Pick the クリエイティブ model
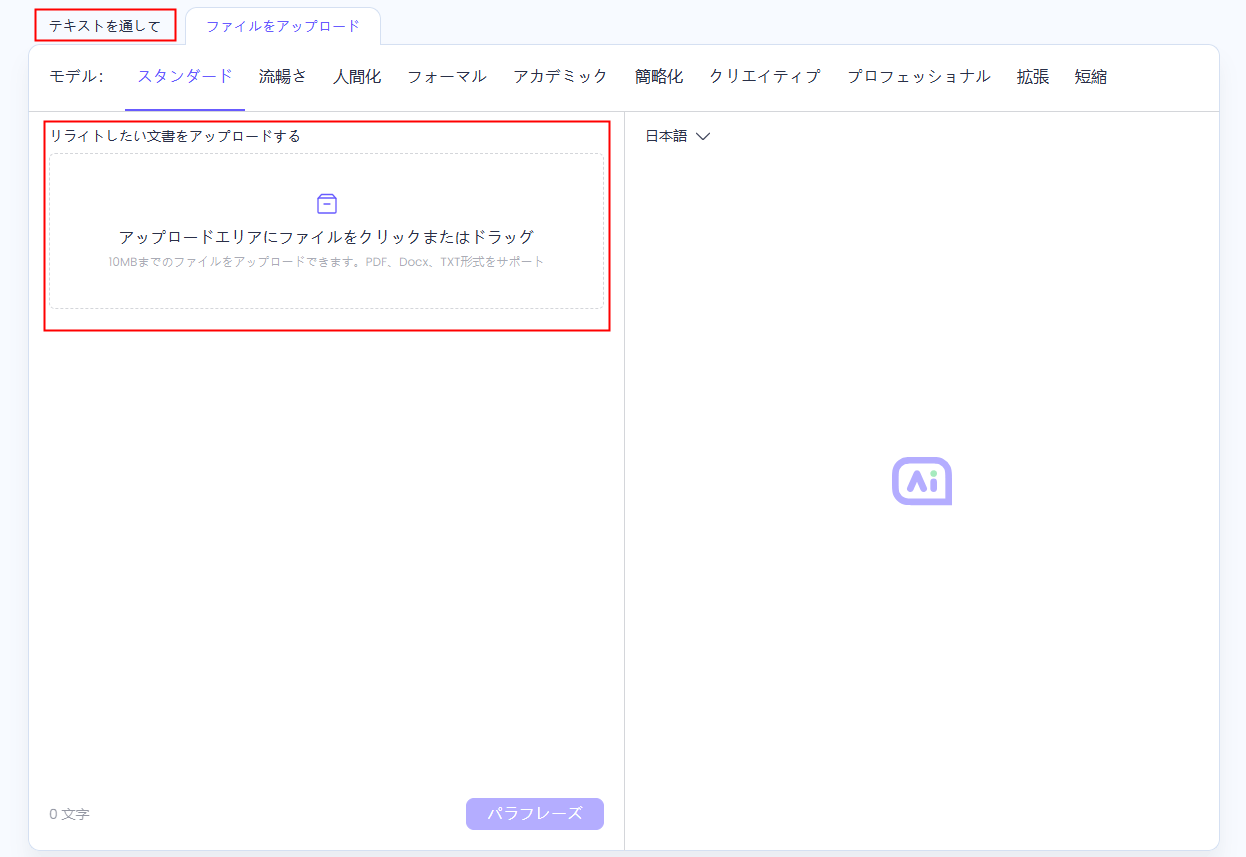Viewport: 1246px width, 857px height. pyautogui.click(x=765, y=77)
